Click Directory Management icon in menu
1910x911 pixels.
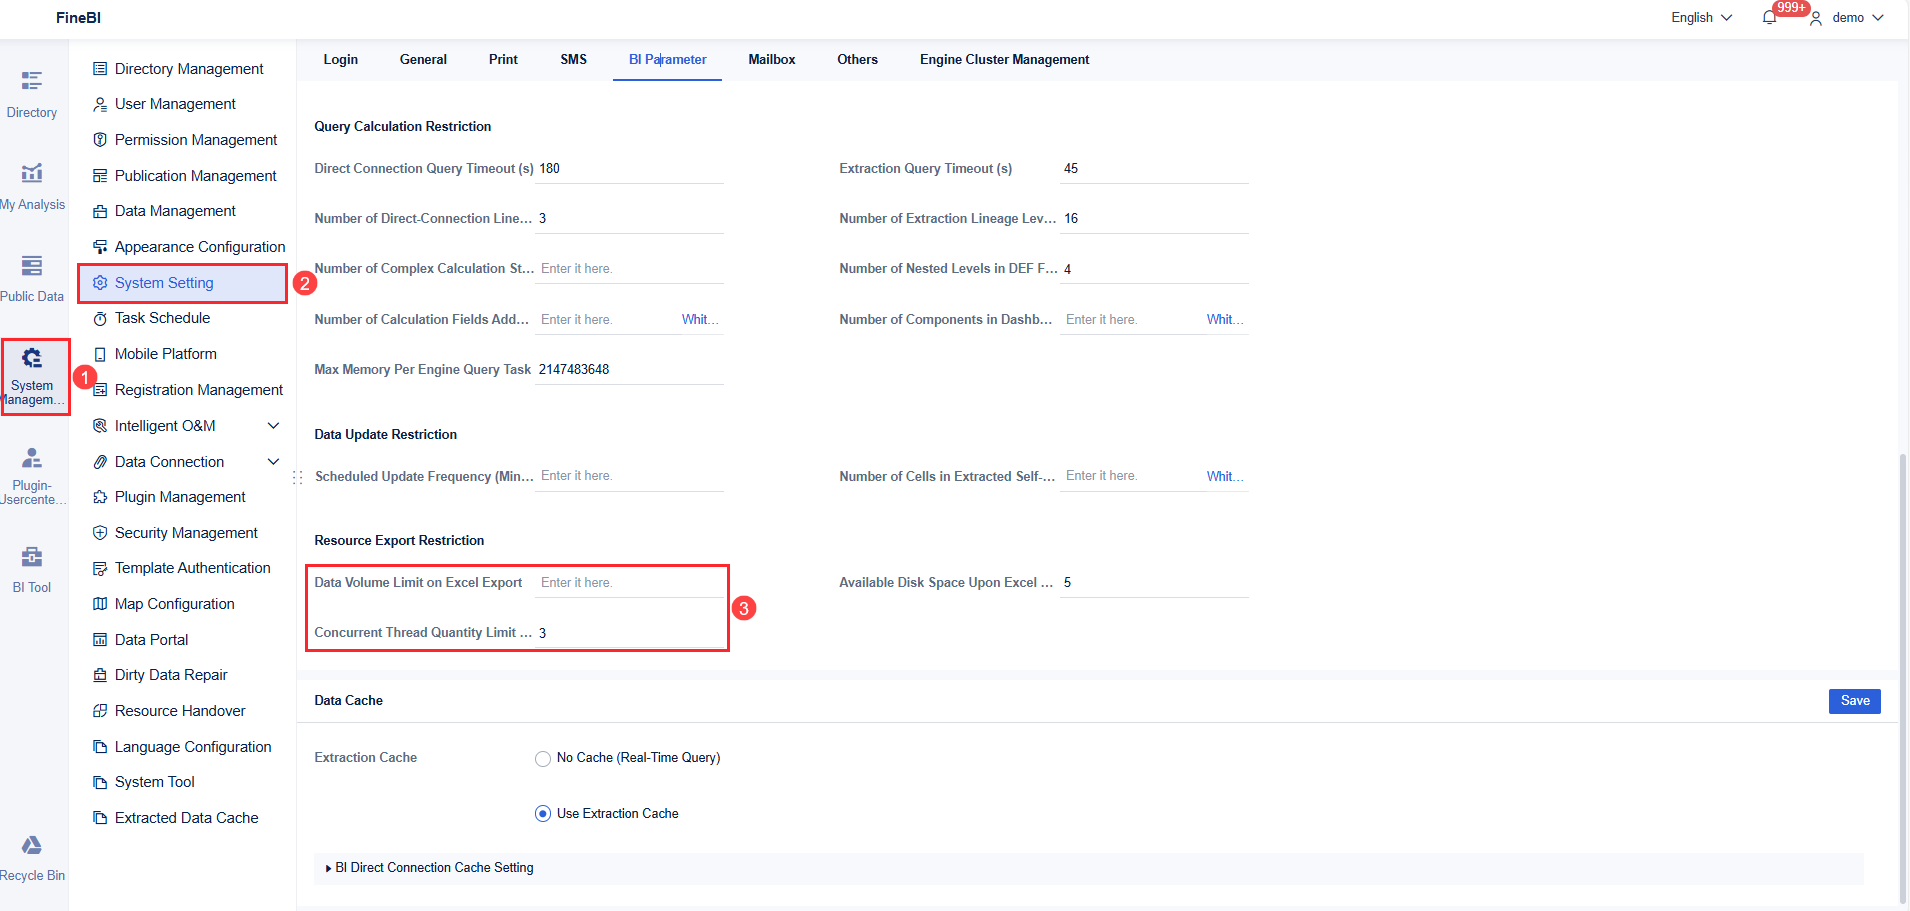click(100, 69)
